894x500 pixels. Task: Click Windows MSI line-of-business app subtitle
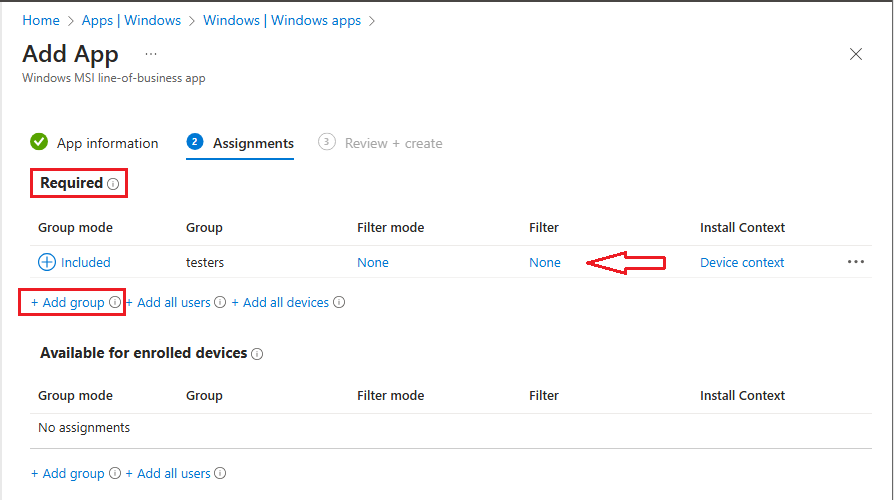tap(114, 78)
